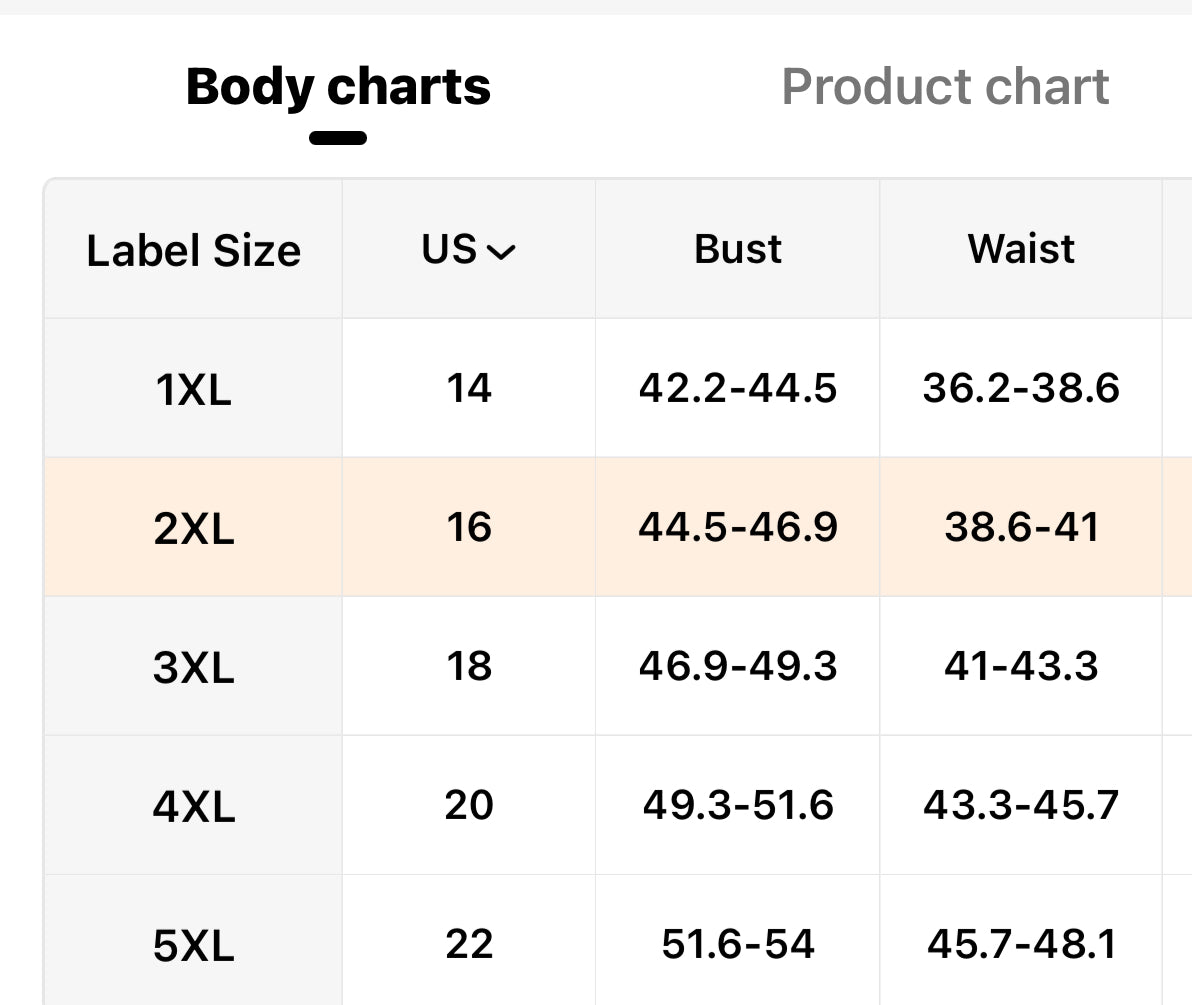Click the Waist column header
Viewport: 1192px width, 1005px height.
click(1021, 249)
